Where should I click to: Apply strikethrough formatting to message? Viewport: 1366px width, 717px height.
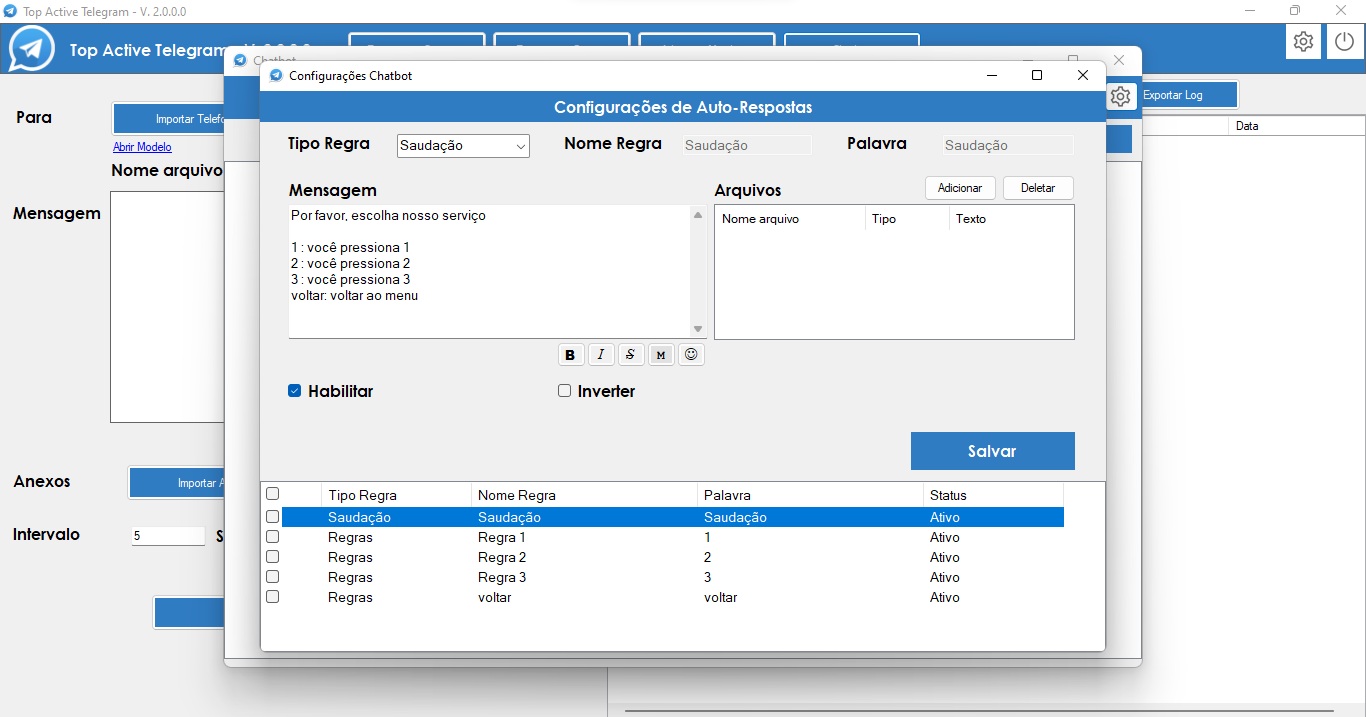630,354
